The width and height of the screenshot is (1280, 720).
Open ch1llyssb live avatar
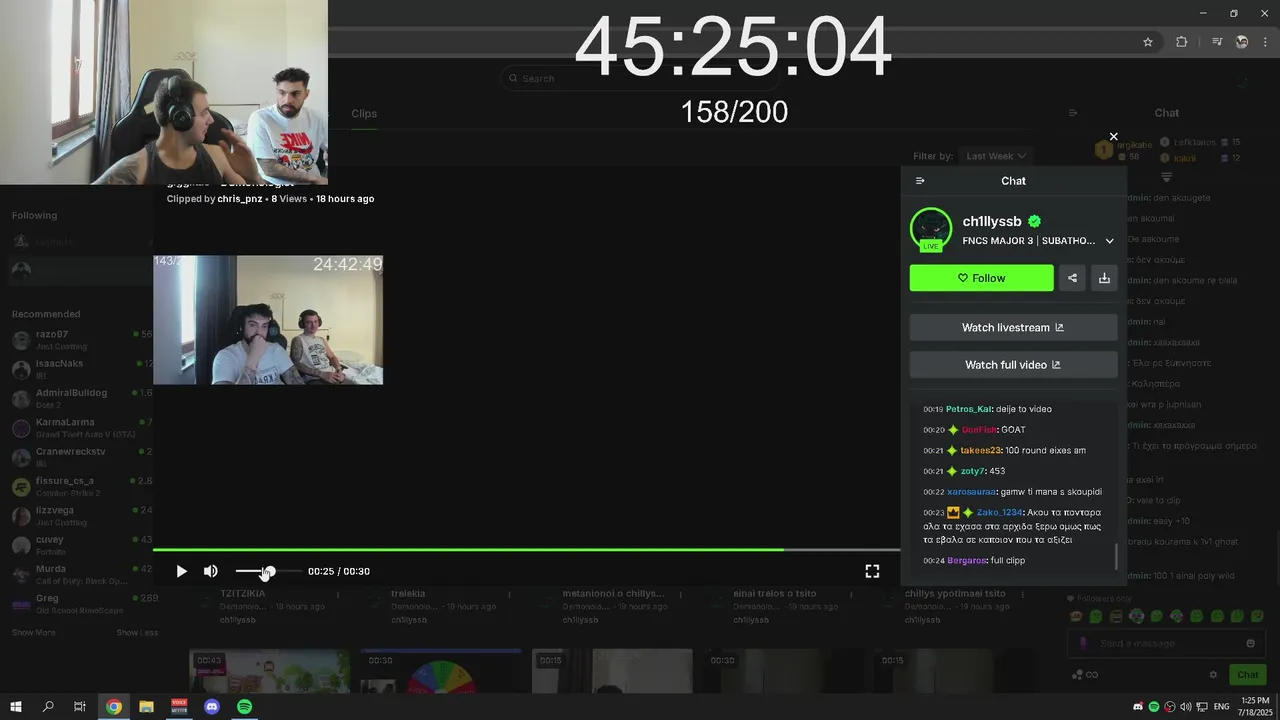(x=931, y=229)
